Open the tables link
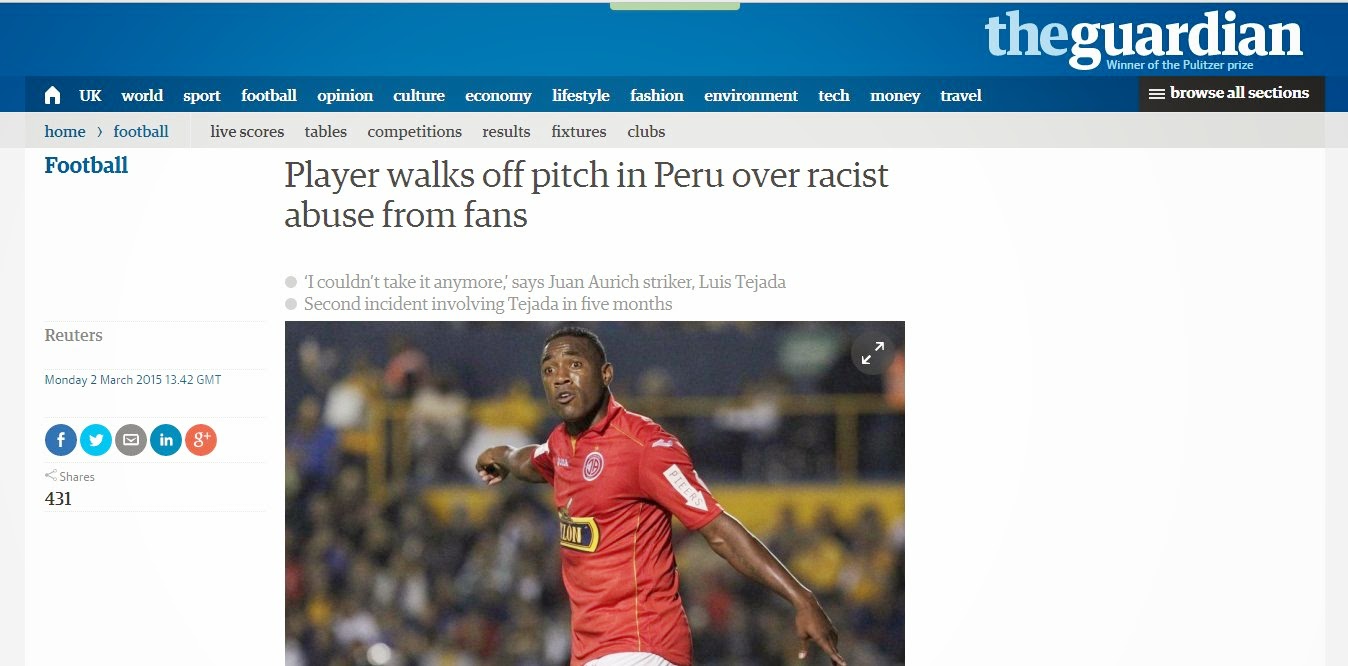This screenshot has height=666, width=1348. [x=326, y=132]
